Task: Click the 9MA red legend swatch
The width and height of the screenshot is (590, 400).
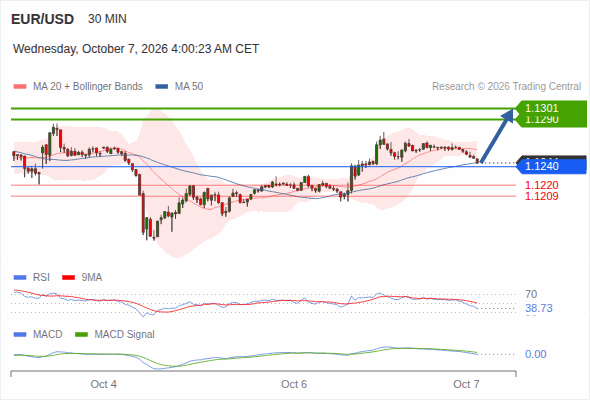Action: [x=68, y=278]
